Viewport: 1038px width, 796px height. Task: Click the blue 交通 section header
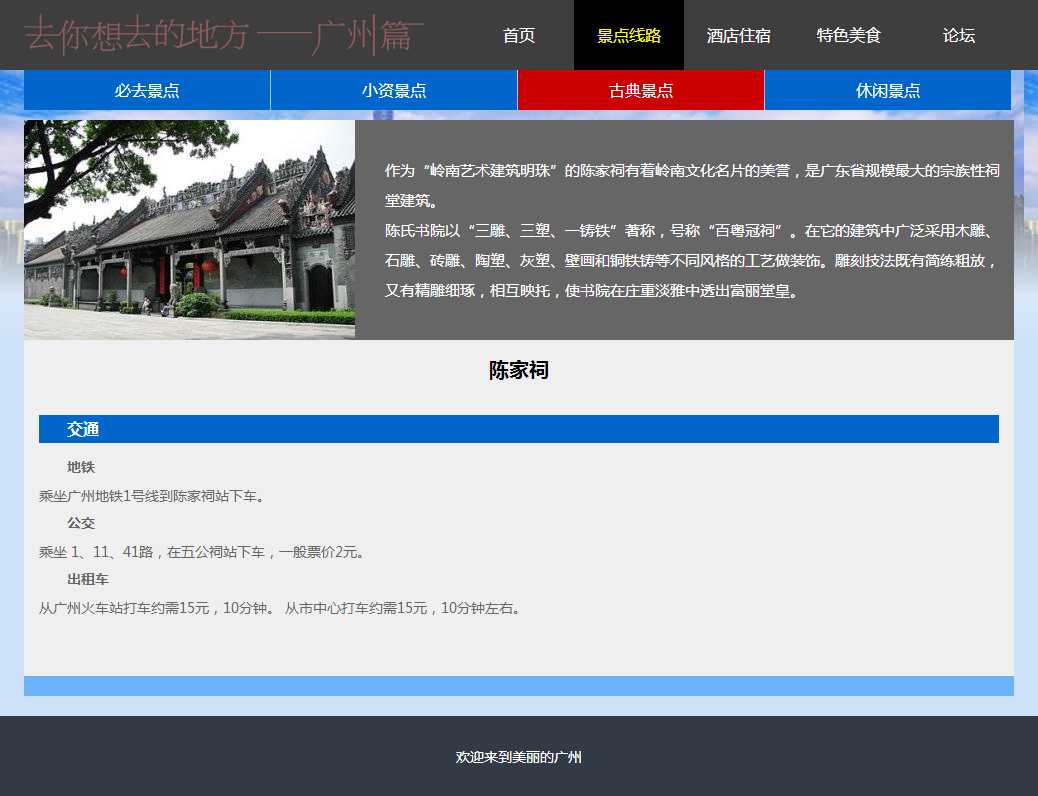[519, 429]
